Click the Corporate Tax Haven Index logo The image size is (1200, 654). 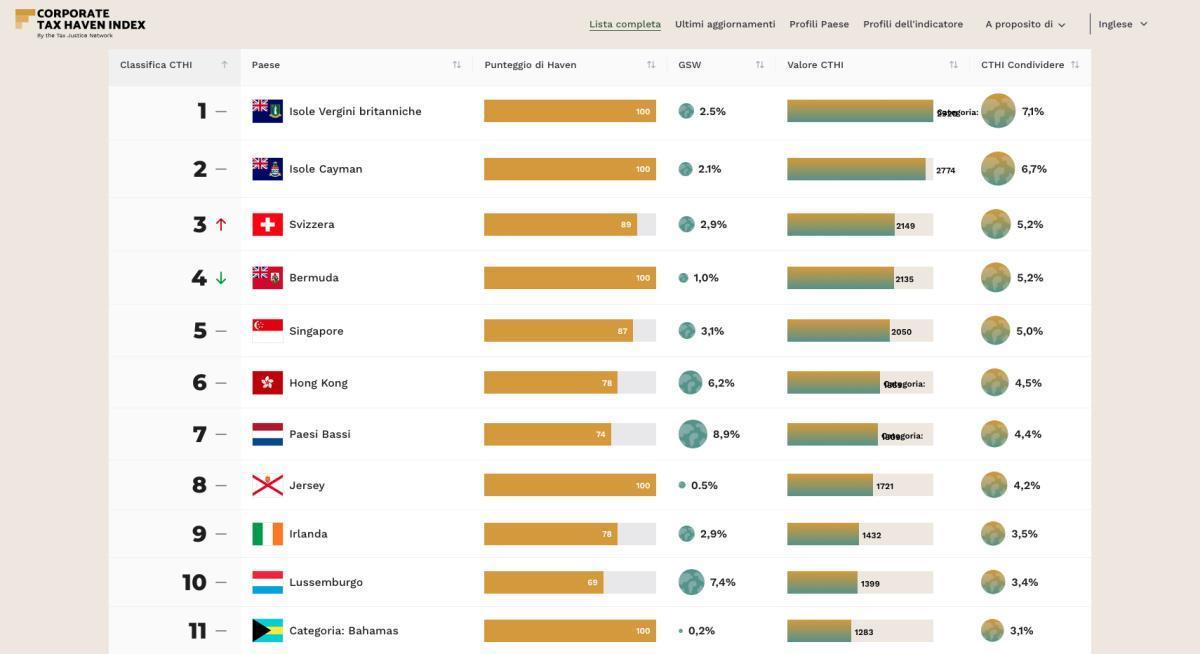pyautogui.click(x=80, y=23)
